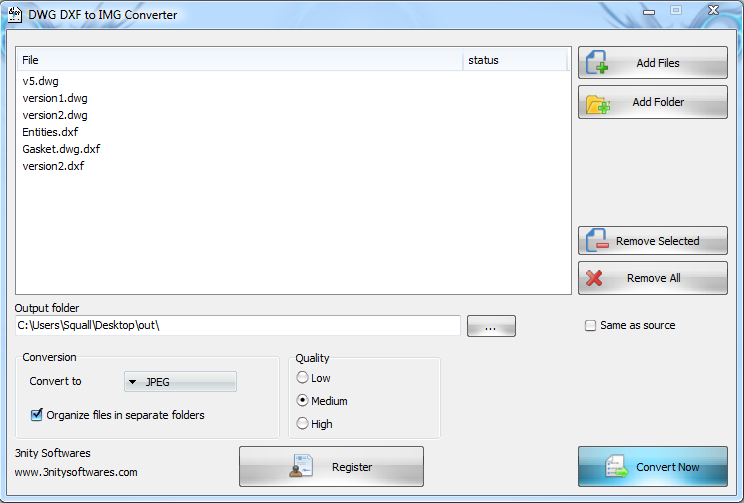Choose Add Folder button text
Image resolution: width=744 pixels, height=503 pixels.
pos(658,102)
